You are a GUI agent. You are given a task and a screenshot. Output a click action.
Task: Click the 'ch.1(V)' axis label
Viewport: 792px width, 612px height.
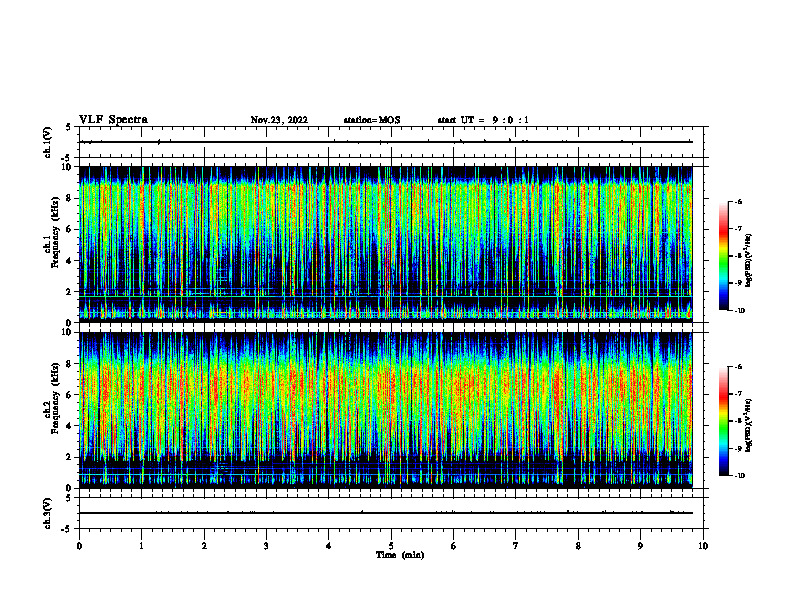pyautogui.click(x=47, y=142)
